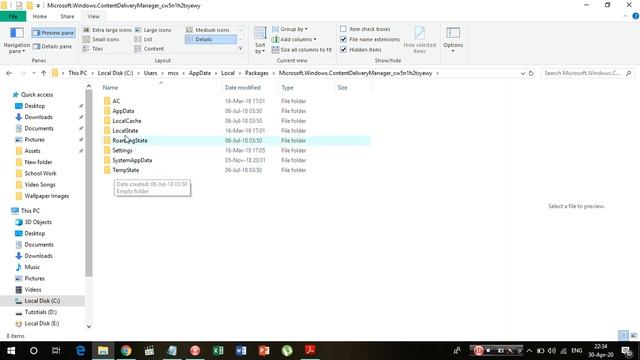This screenshot has width=640, height=360.
Task: Select the LocalCache folder
Action: (127, 121)
